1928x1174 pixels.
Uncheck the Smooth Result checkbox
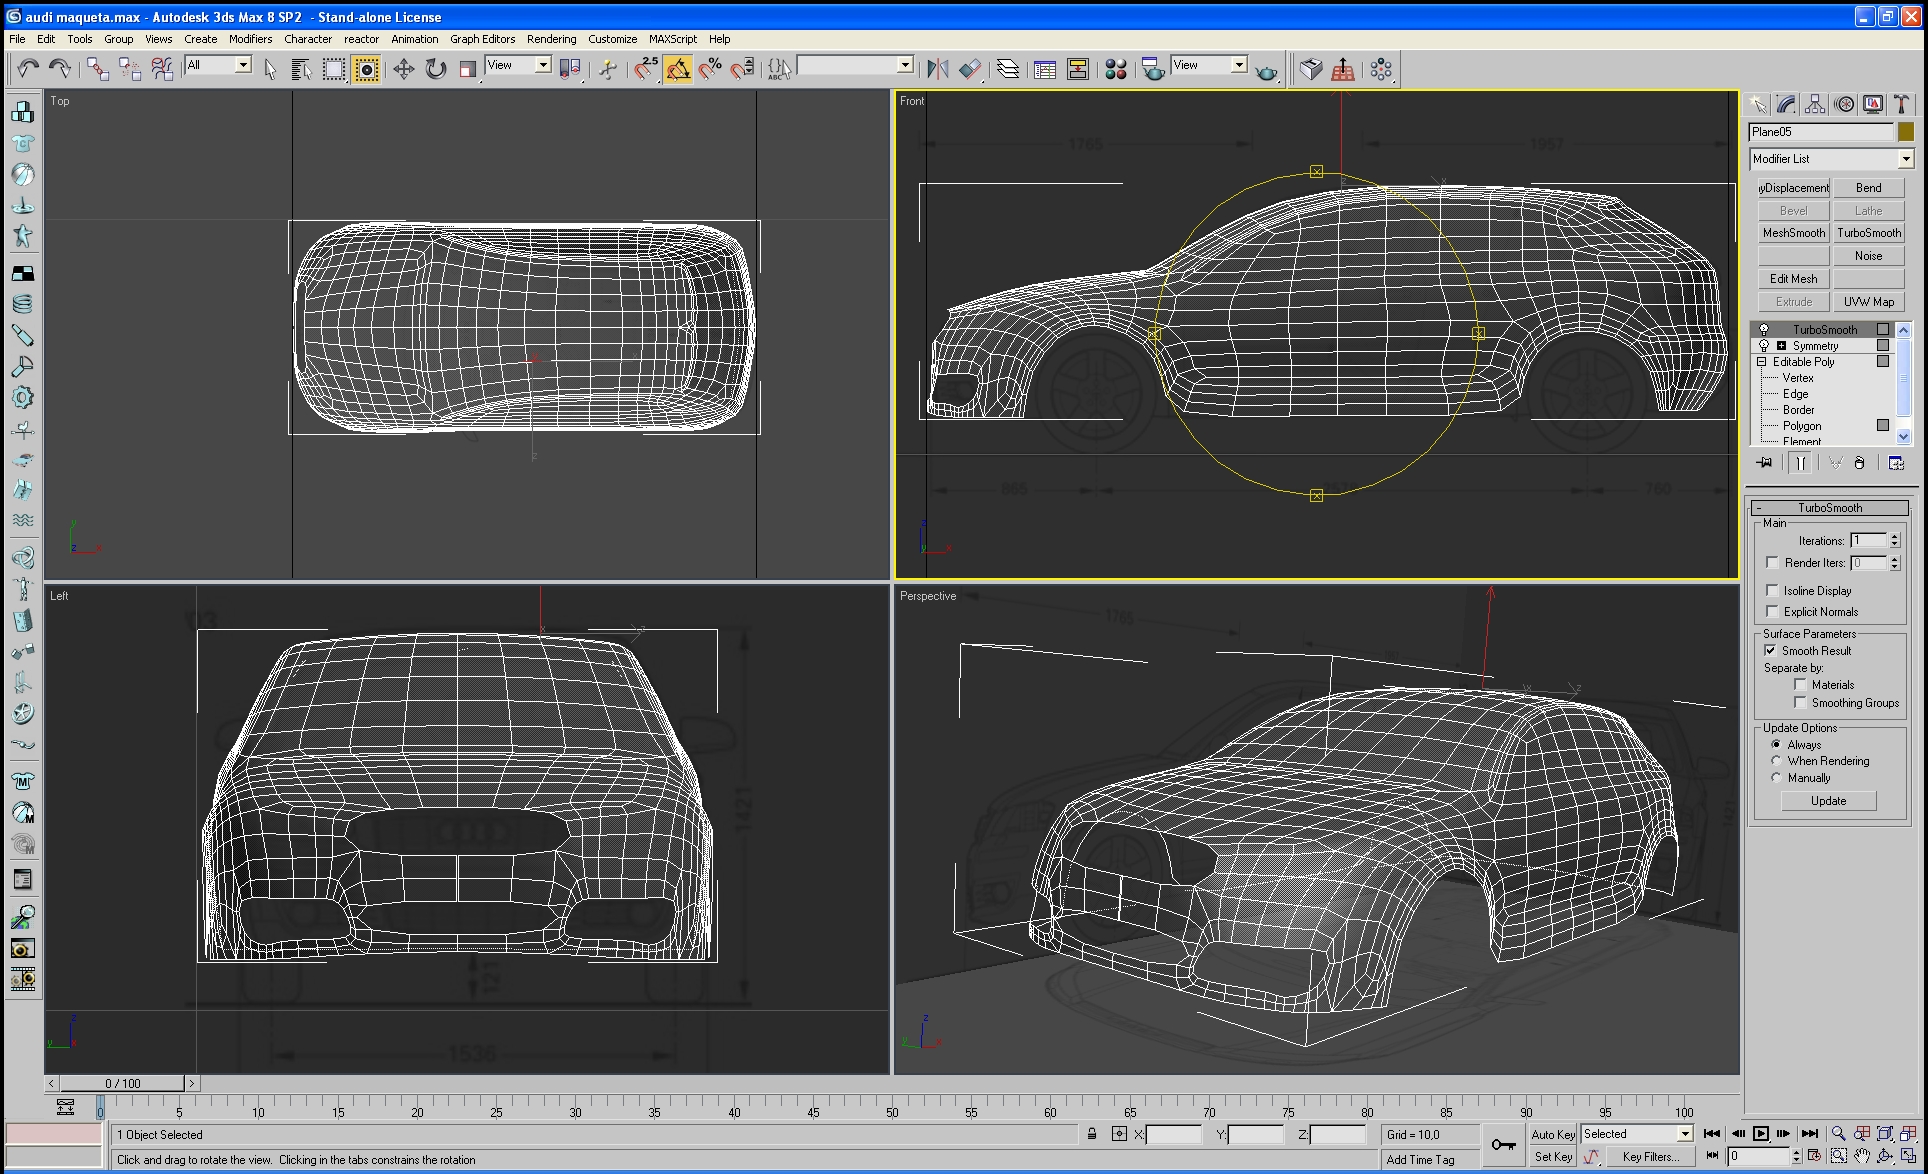[1771, 650]
